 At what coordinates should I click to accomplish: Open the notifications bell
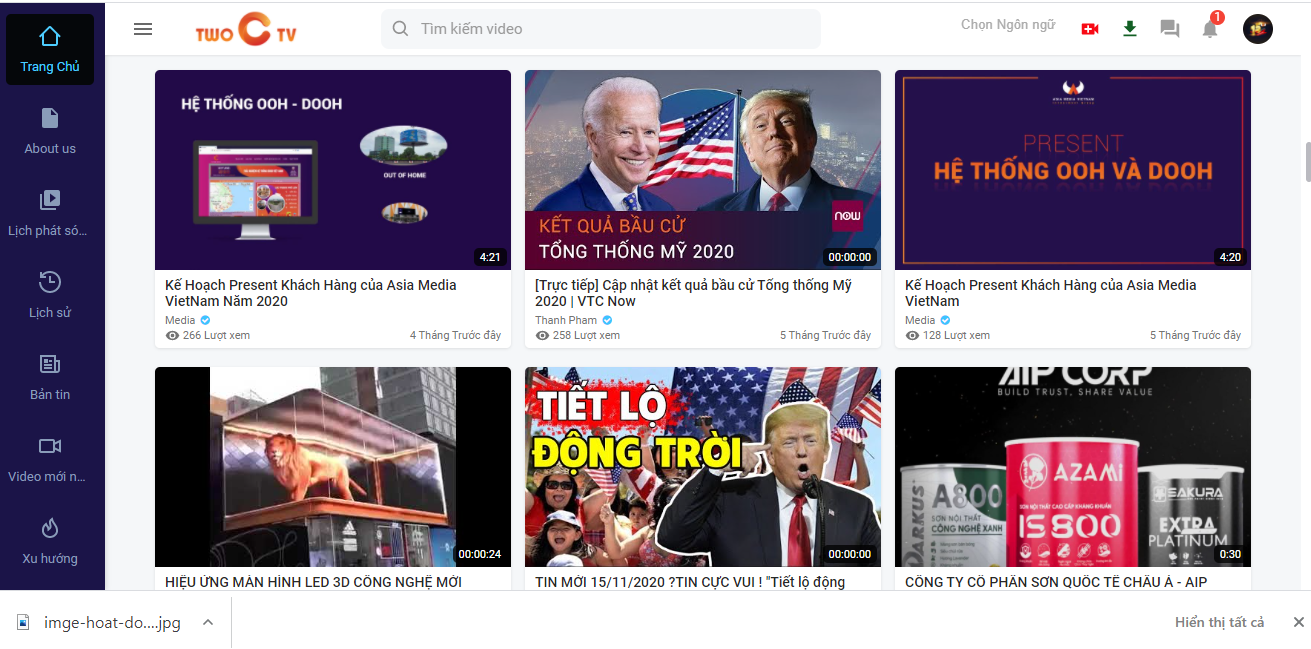(1210, 28)
